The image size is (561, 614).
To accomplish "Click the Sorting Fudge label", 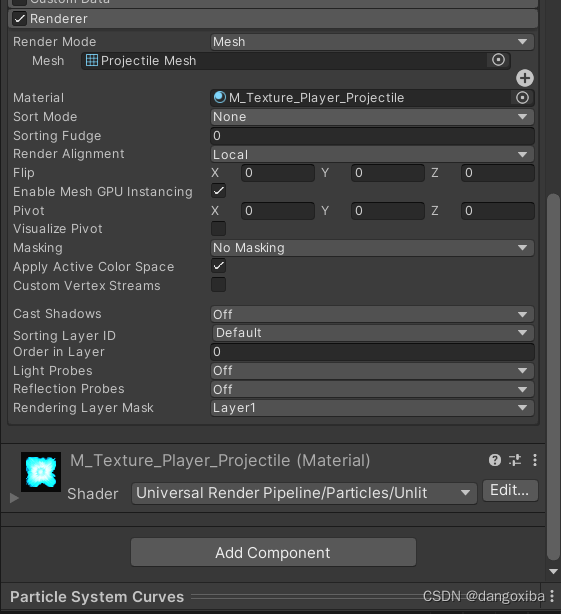I will 57,136.
